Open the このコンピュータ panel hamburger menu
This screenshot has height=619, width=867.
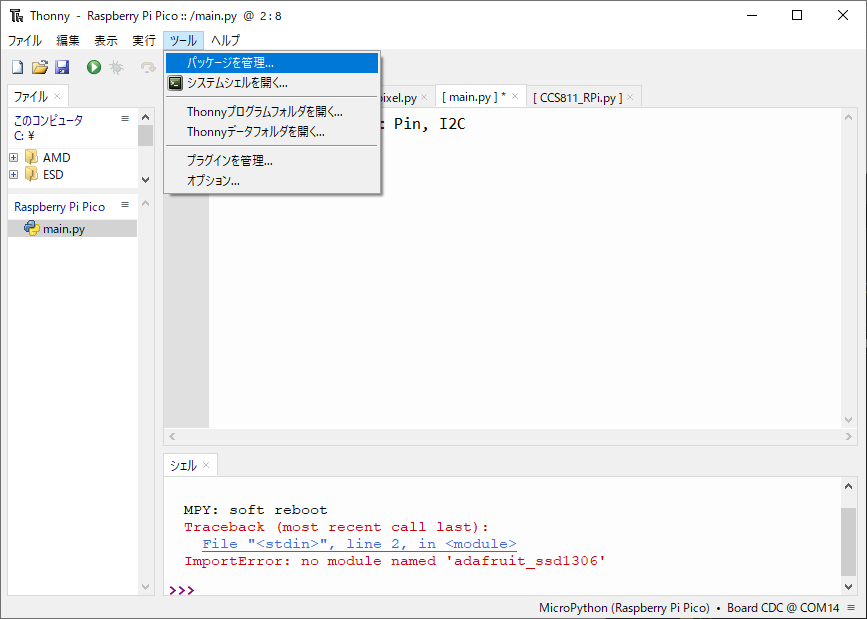[x=125, y=118]
